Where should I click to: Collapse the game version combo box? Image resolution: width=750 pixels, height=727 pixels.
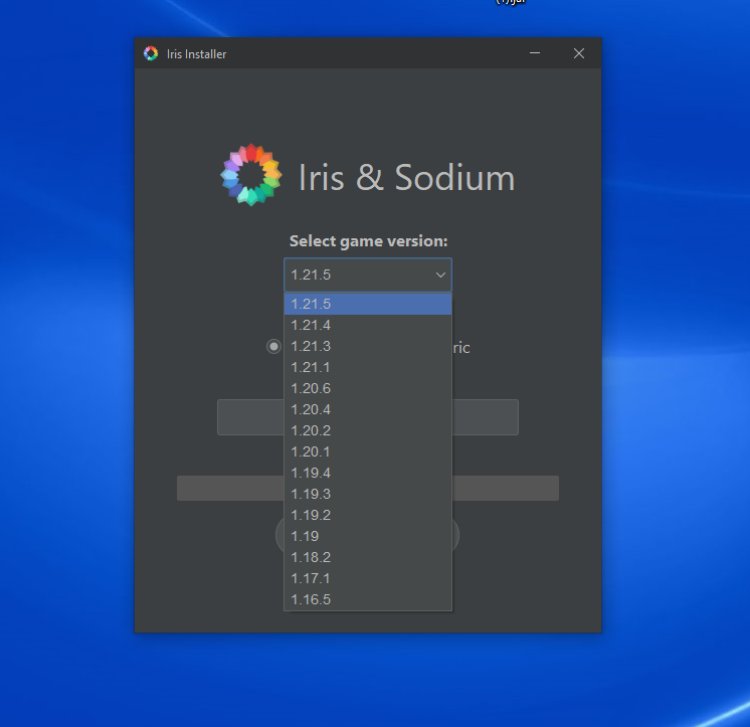coord(367,275)
